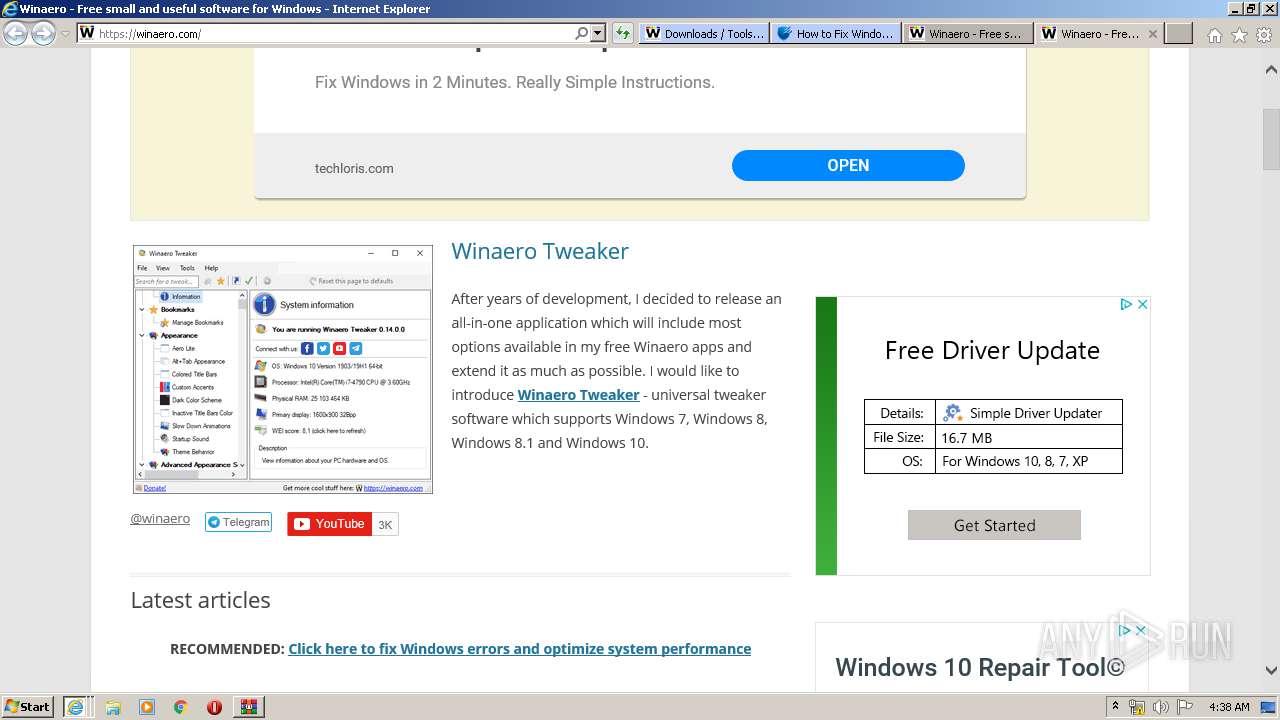This screenshot has height=720, width=1280.
Task: Click the page scrollbar up arrow
Action: click(1271, 70)
